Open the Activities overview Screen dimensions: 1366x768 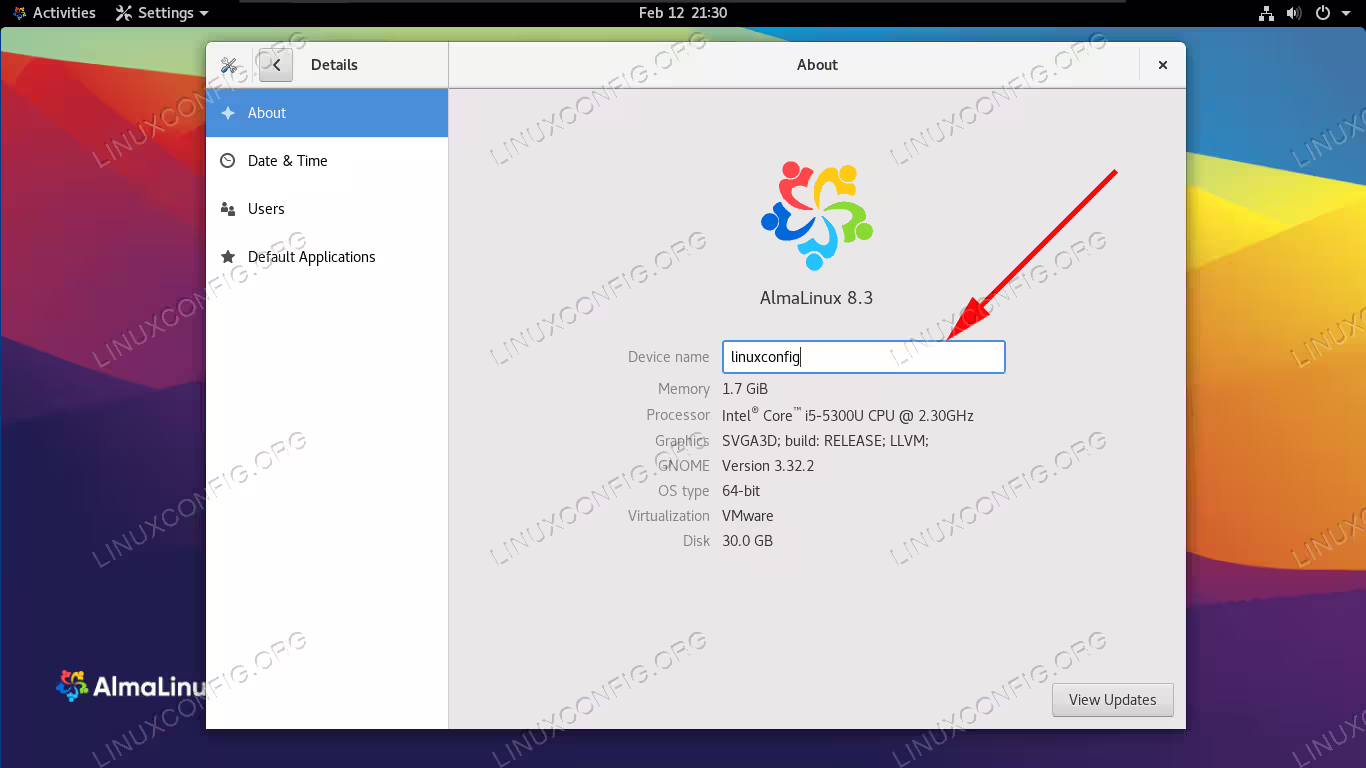point(54,13)
